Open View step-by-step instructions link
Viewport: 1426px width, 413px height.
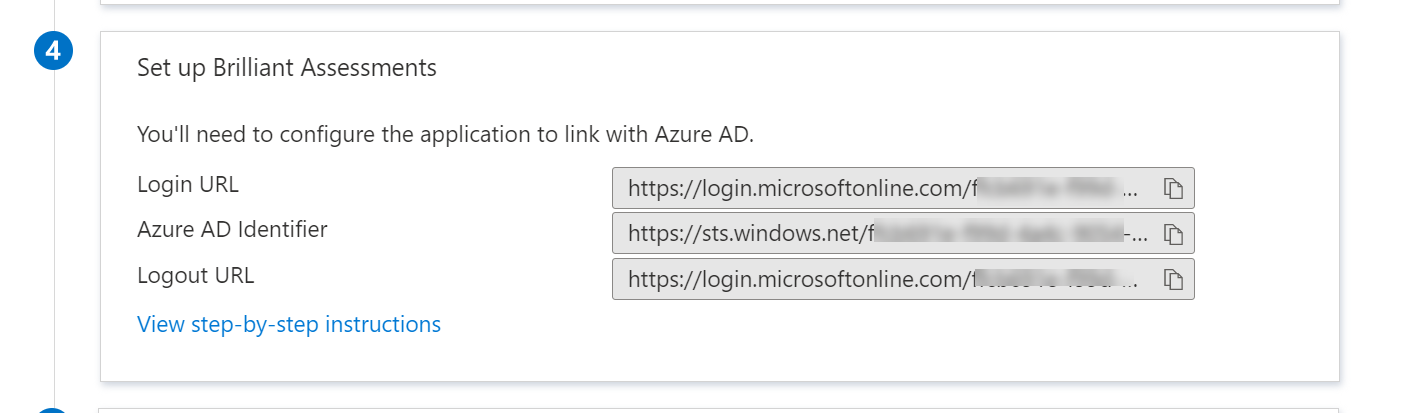tap(289, 324)
